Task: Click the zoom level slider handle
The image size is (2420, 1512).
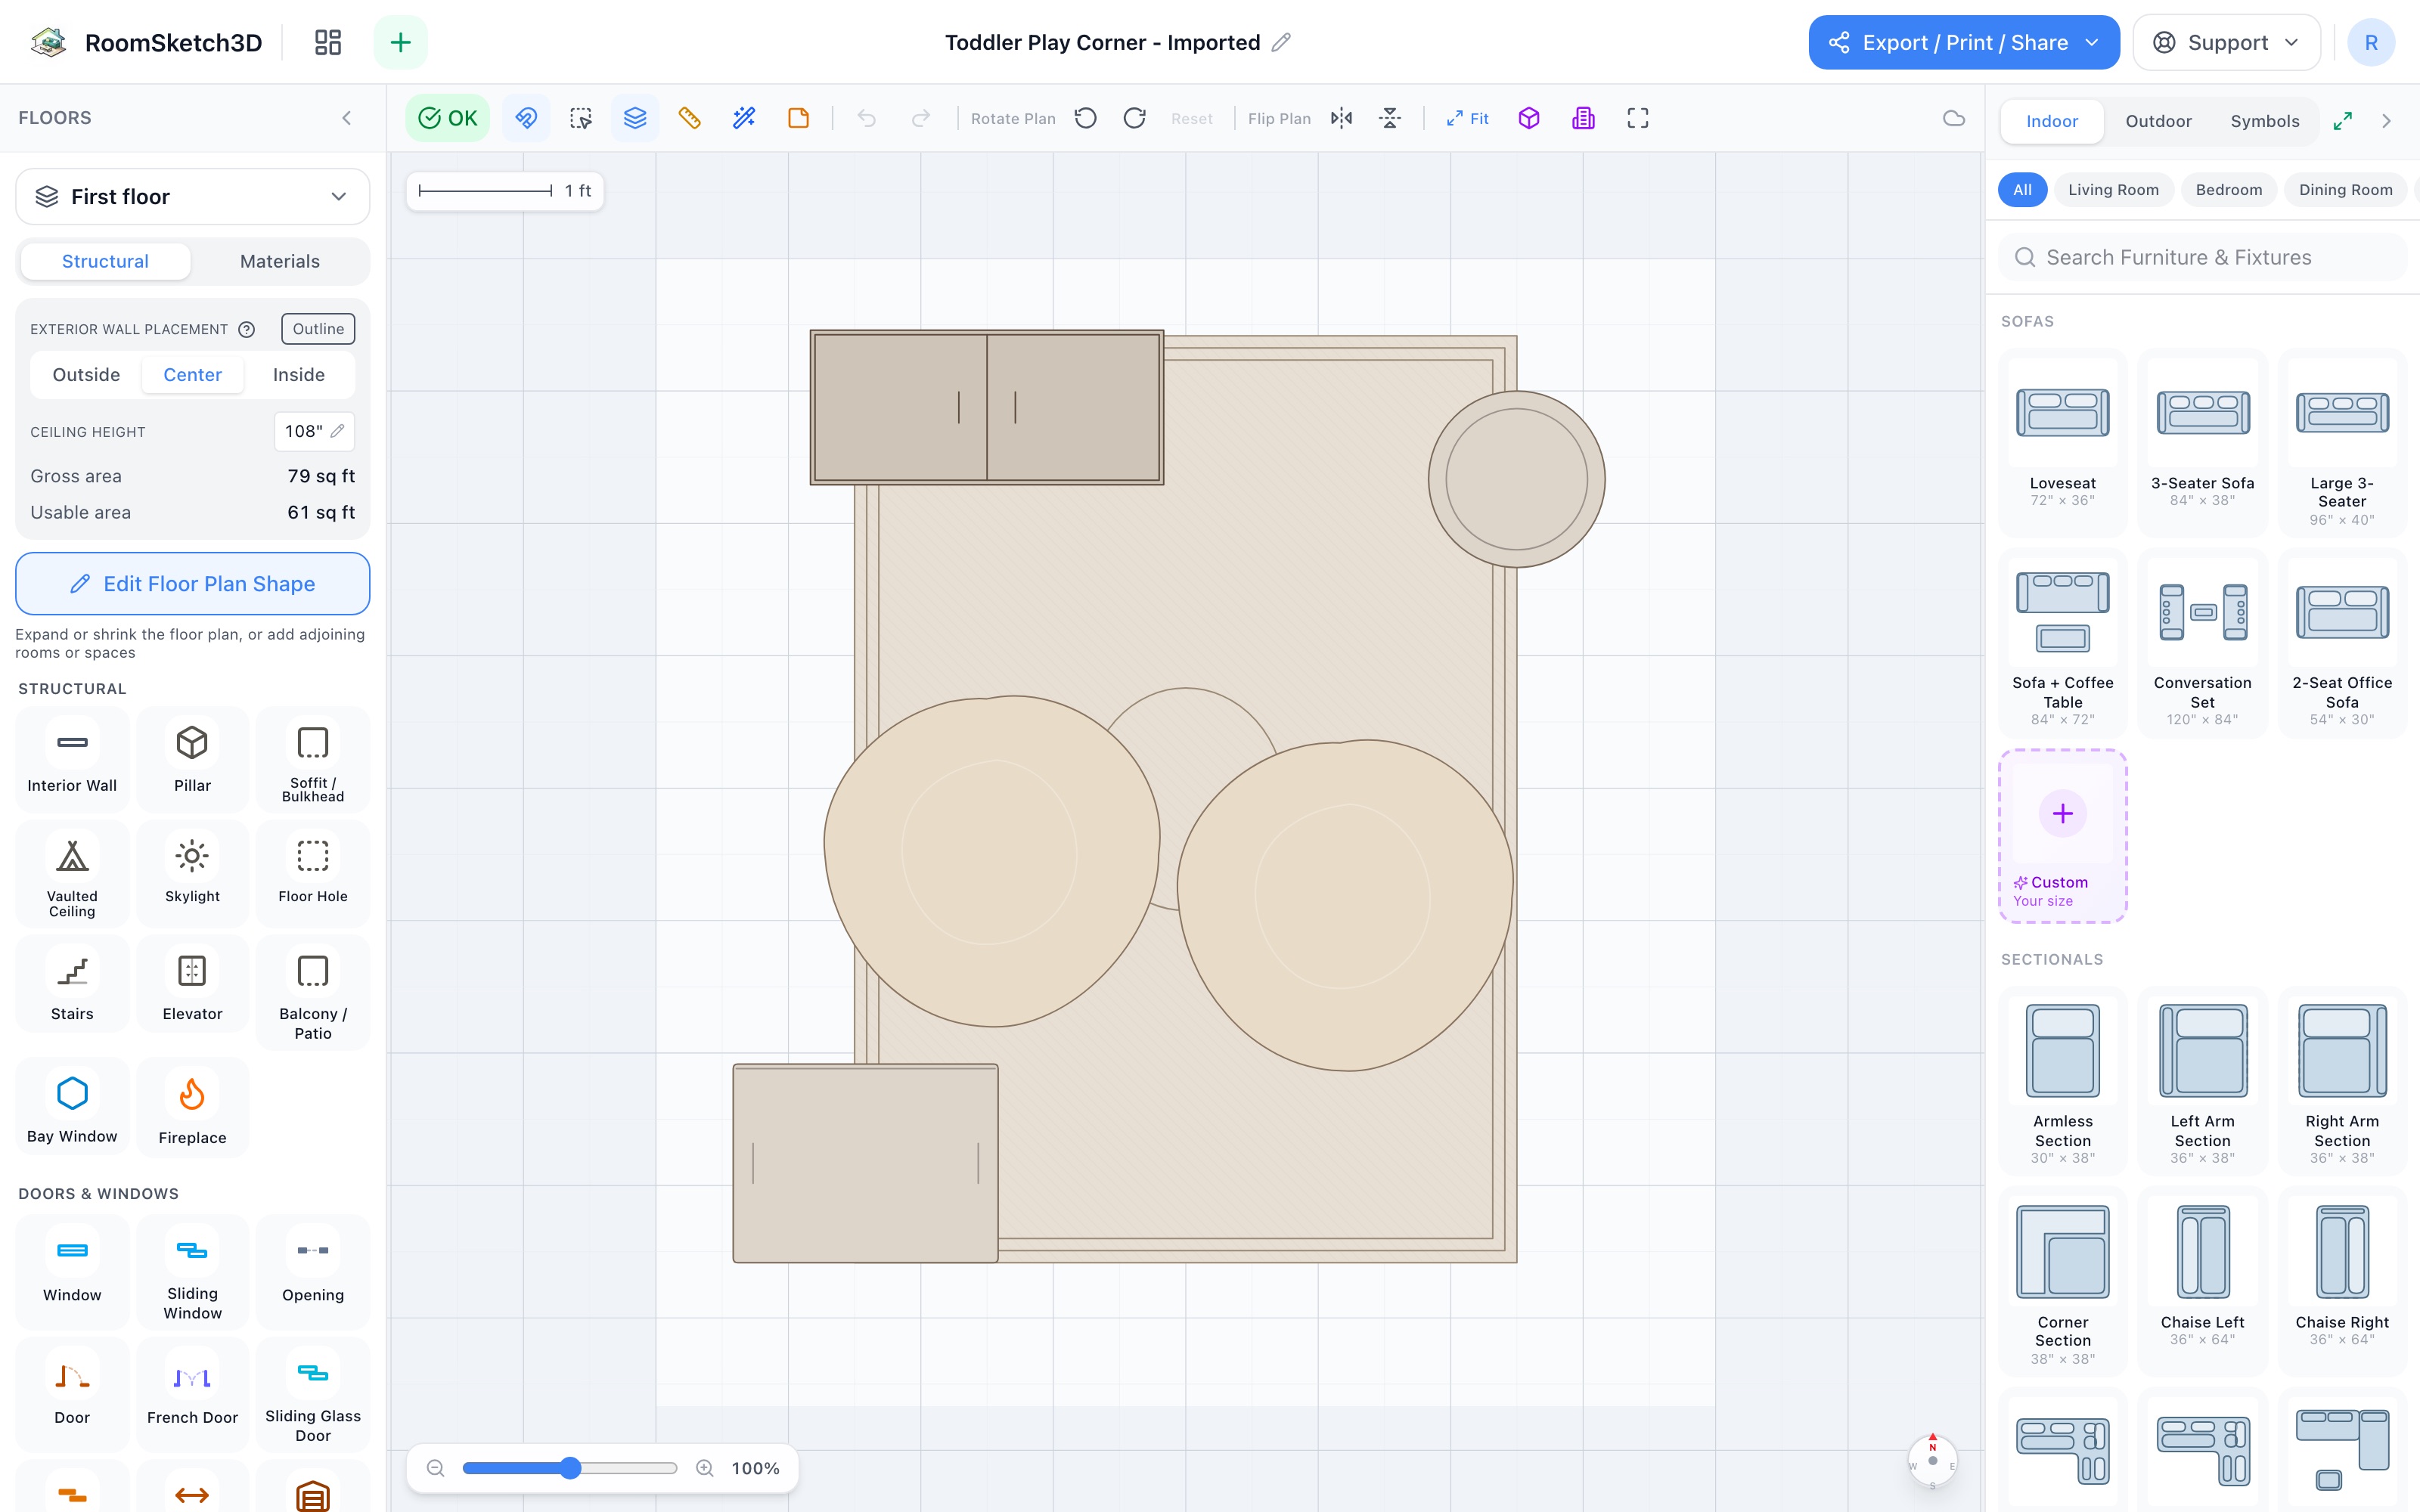Action: (570, 1468)
